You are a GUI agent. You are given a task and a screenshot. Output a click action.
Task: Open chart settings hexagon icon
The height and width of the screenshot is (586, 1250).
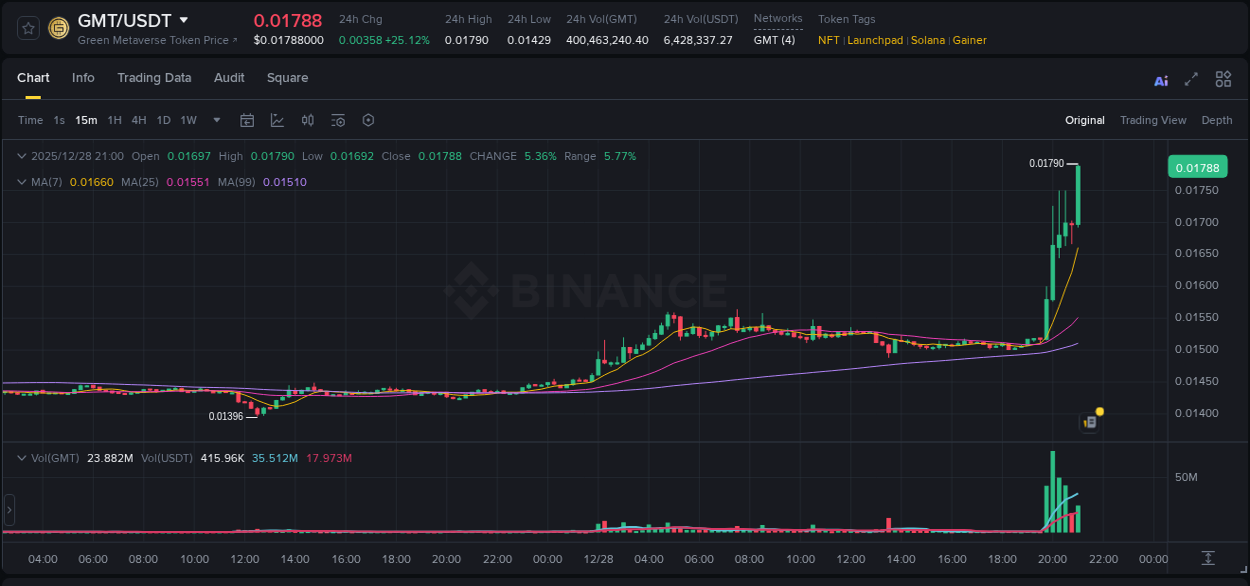368,119
